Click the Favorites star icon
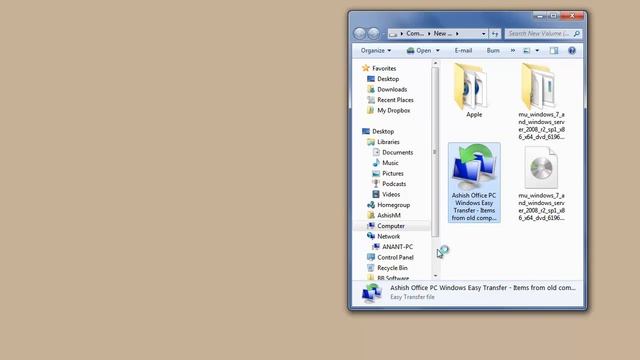The width and height of the screenshot is (640, 360). [x=366, y=68]
